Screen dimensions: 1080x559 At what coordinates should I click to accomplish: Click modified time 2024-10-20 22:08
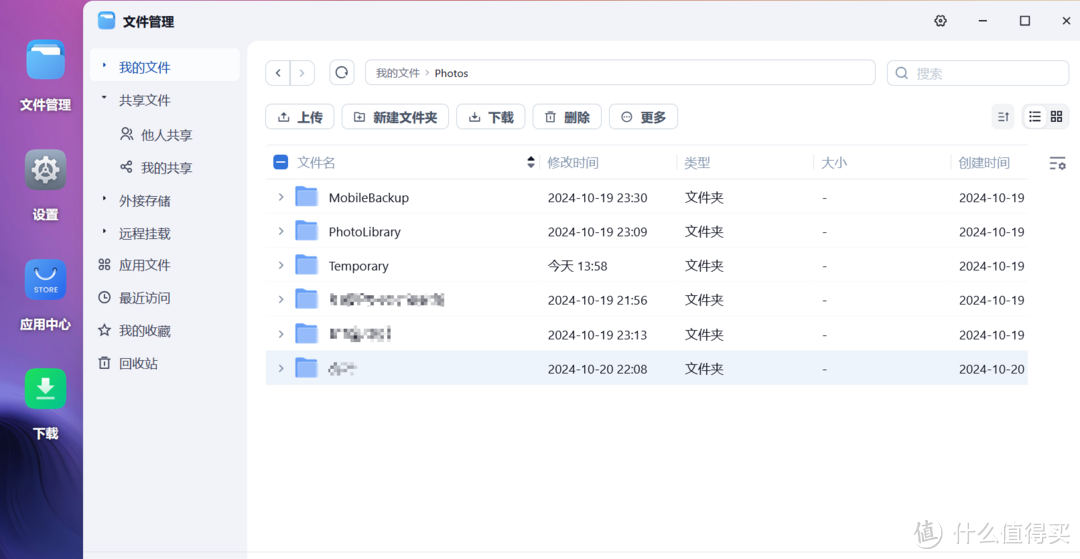coord(597,369)
